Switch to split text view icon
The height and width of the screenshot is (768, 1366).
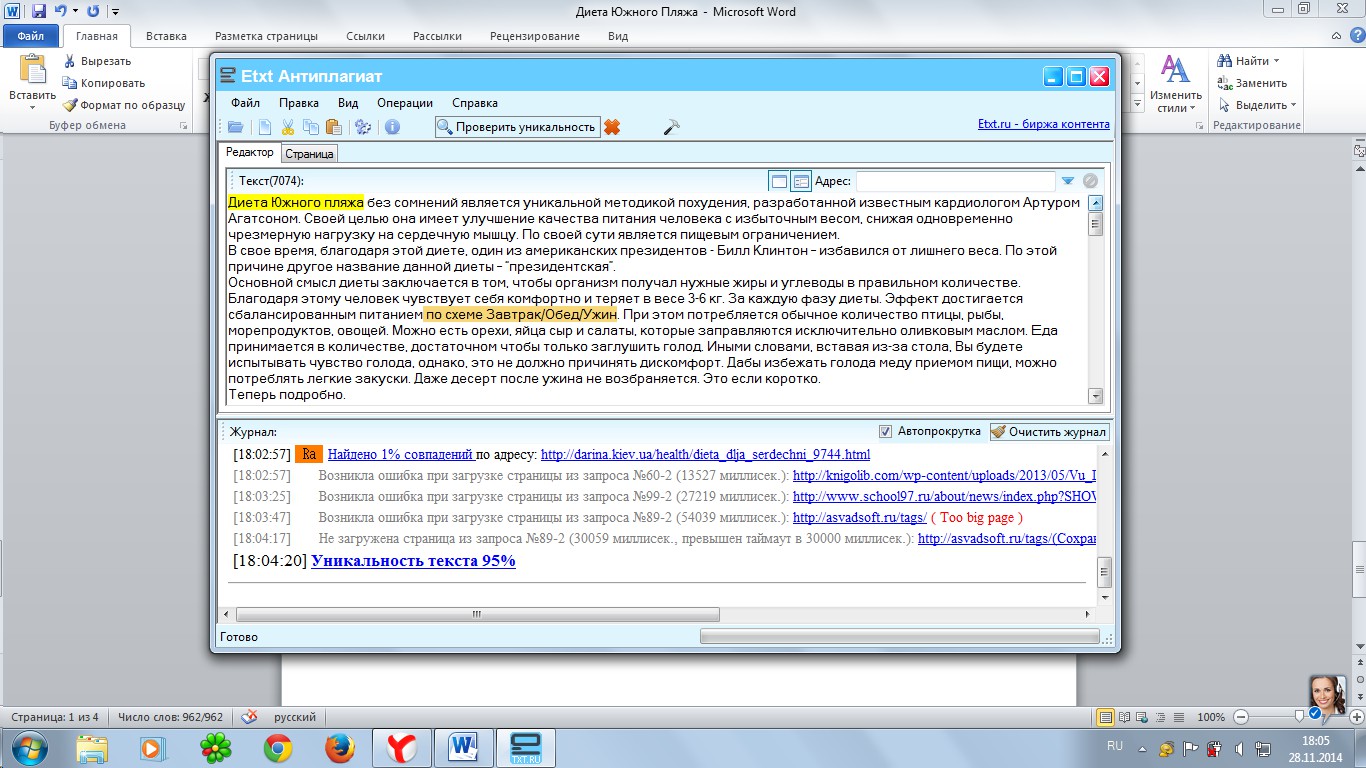[800, 181]
